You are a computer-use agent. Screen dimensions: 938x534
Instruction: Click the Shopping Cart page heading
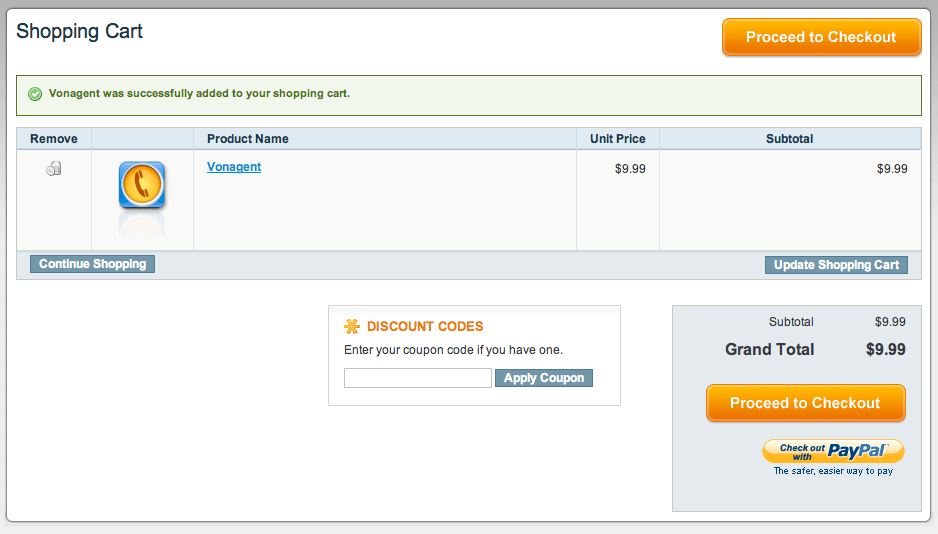tap(80, 31)
